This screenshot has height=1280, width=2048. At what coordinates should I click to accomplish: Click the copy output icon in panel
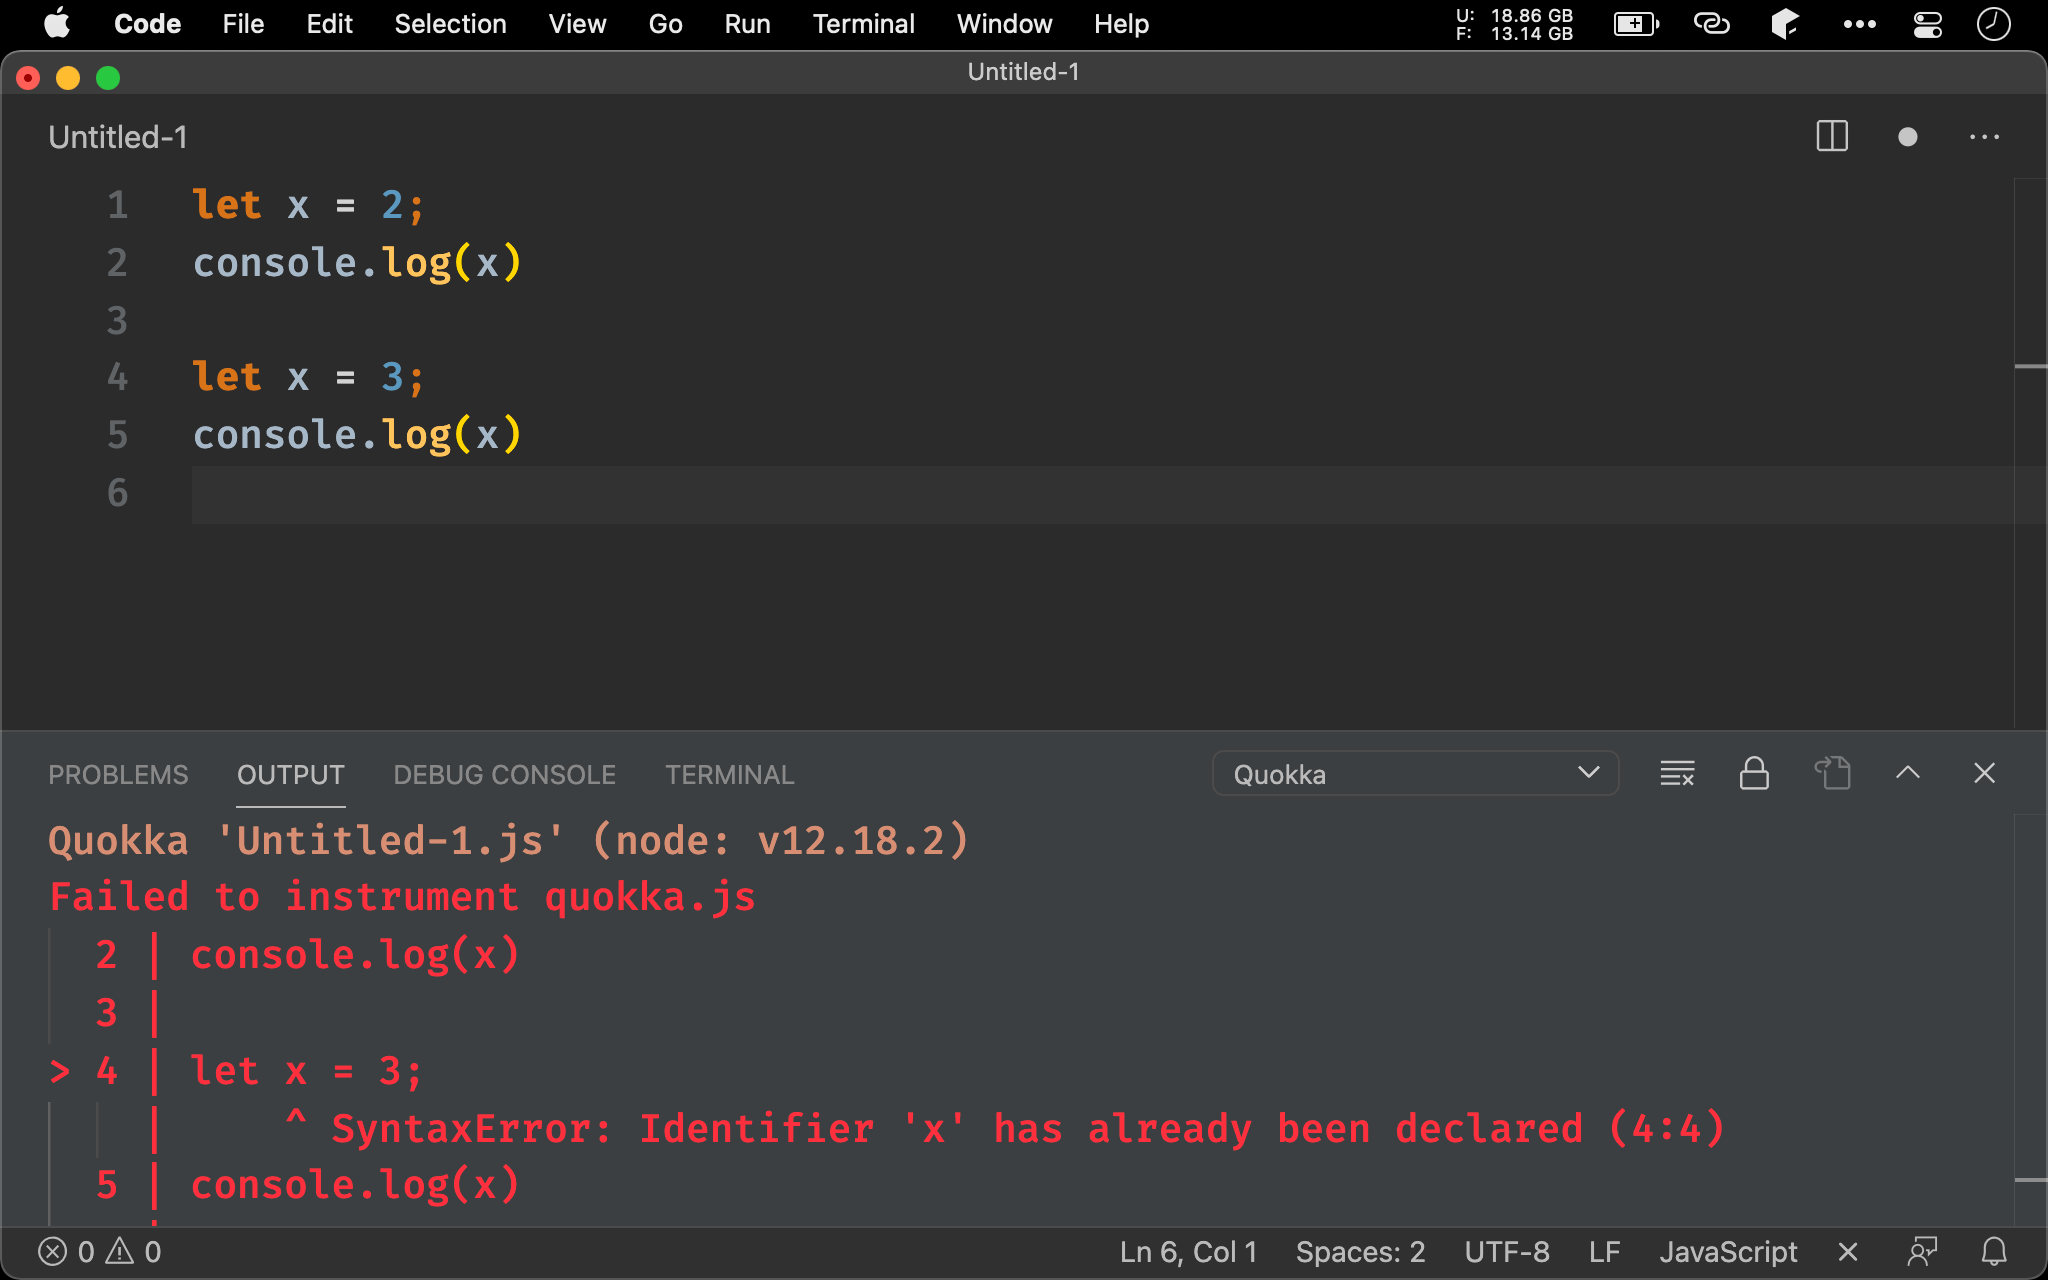point(1833,774)
